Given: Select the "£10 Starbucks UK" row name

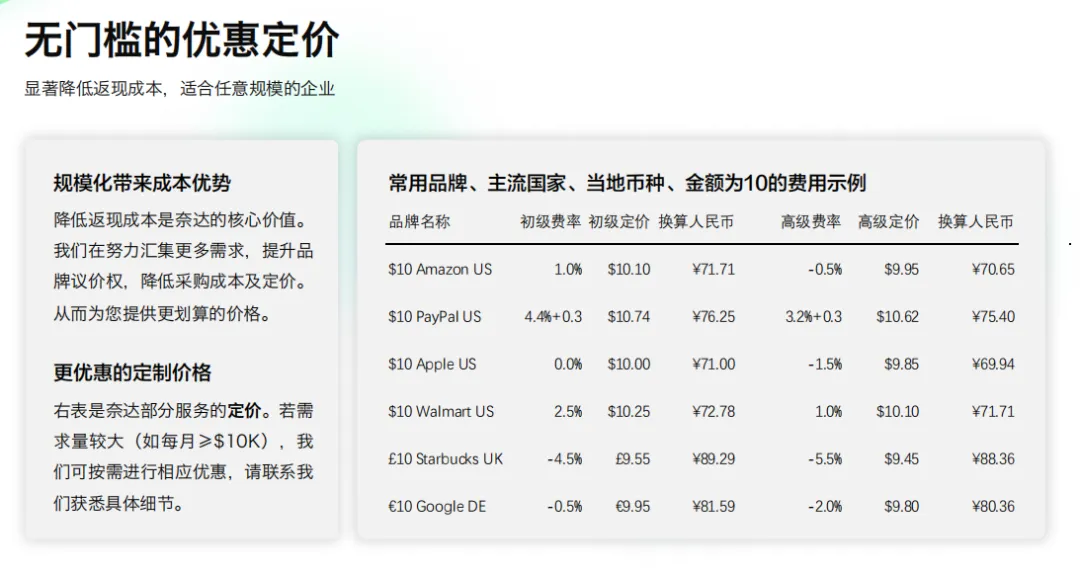Looking at the screenshot, I should pos(446,460).
